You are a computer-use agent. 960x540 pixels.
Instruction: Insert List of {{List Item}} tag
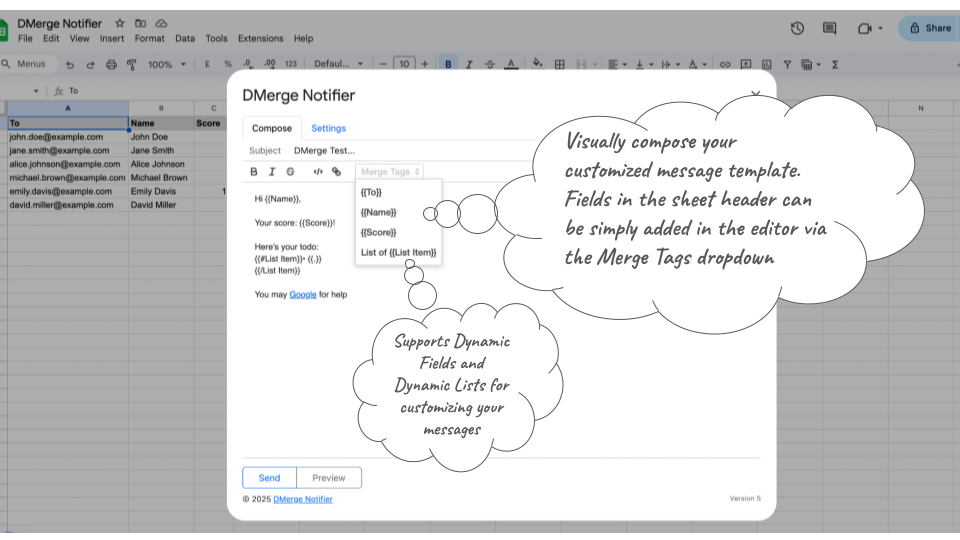point(399,252)
